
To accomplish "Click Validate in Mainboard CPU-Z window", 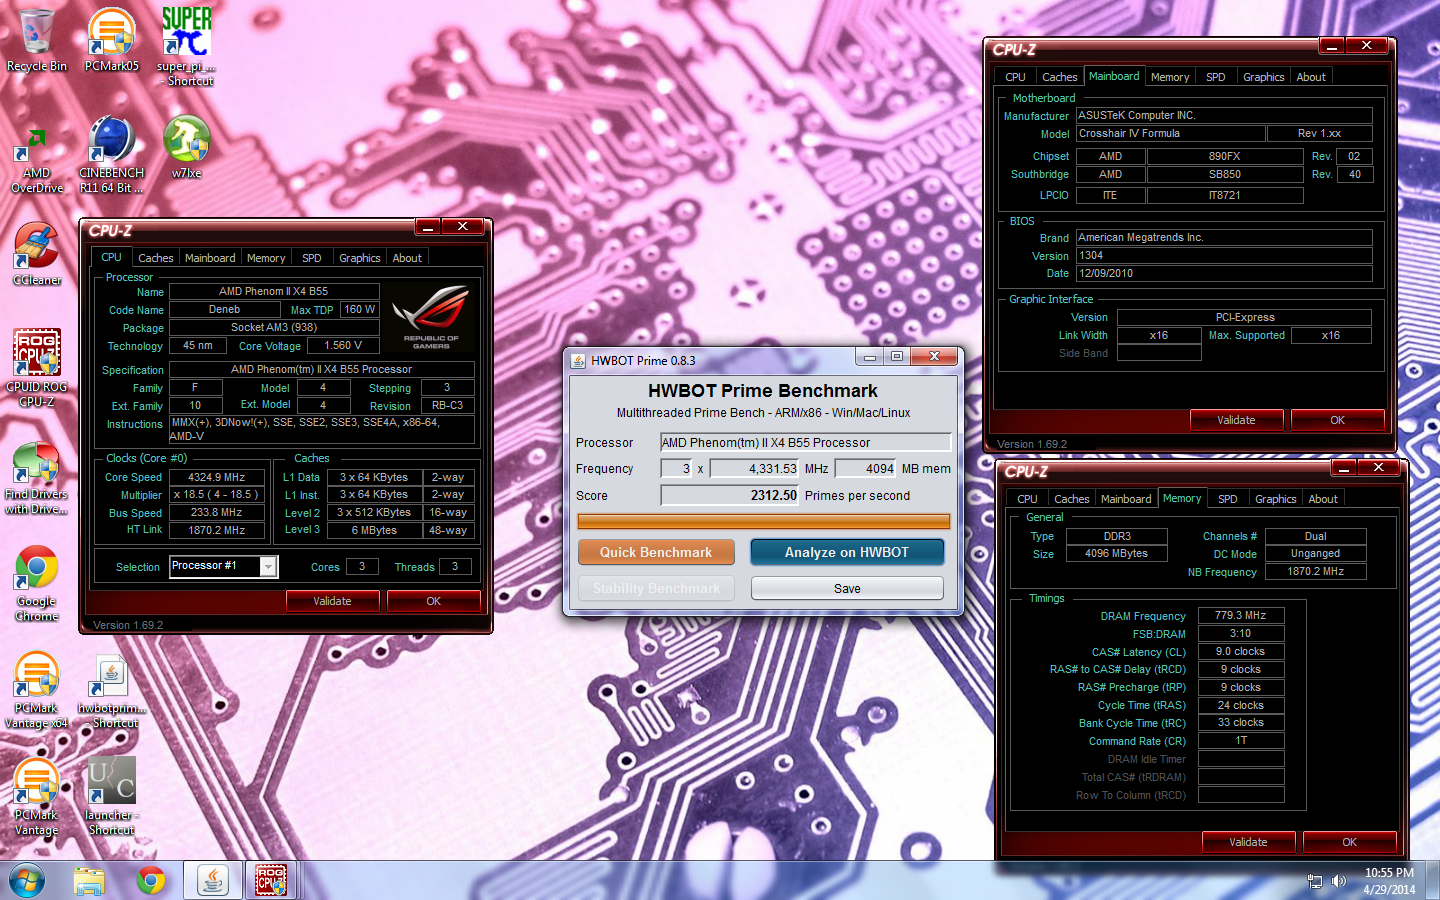I will pyautogui.click(x=1236, y=420).
